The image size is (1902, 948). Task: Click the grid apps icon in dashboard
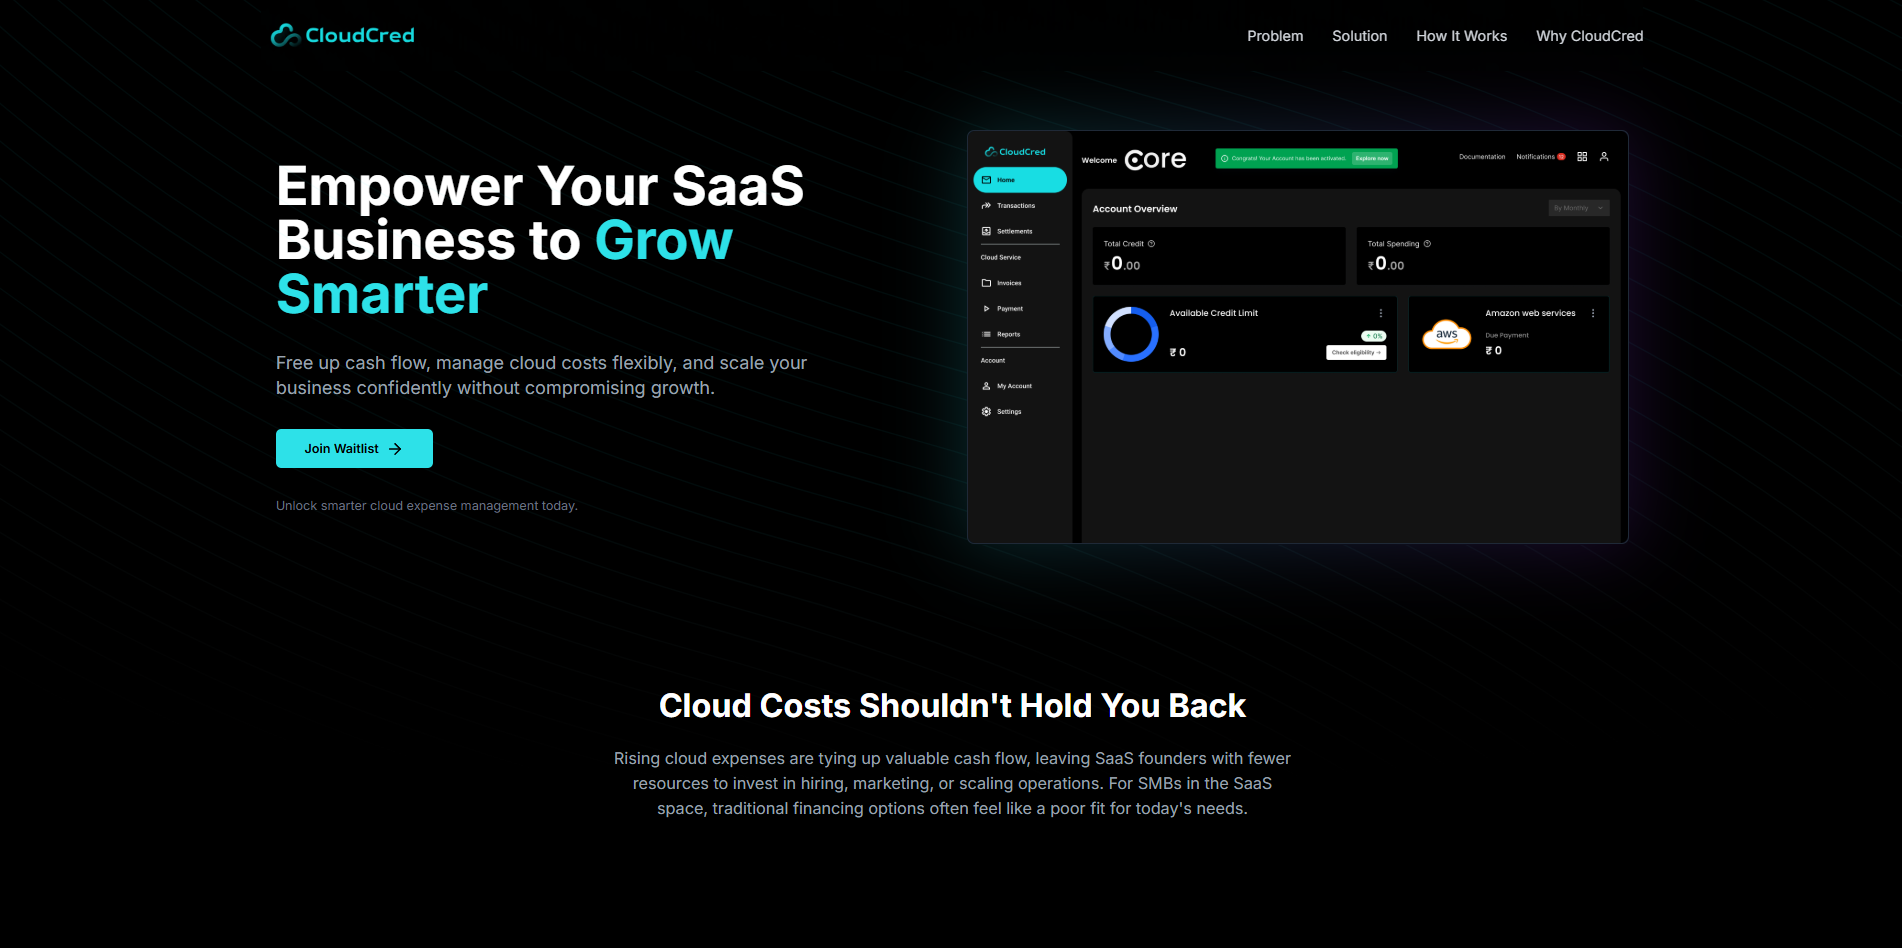pyautogui.click(x=1582, y=157)
